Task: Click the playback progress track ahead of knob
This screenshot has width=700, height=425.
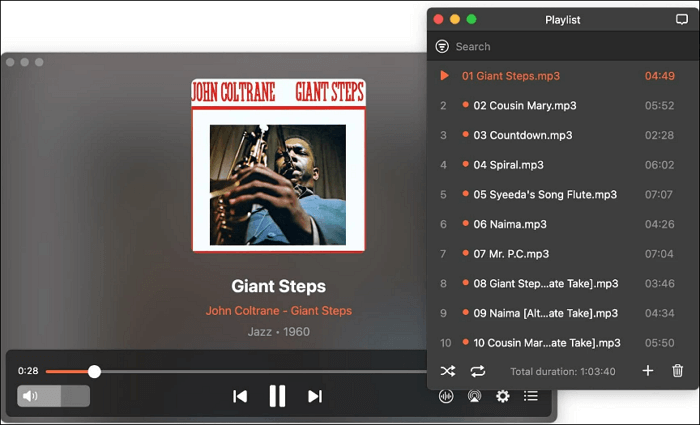Action: coord(263,371)
